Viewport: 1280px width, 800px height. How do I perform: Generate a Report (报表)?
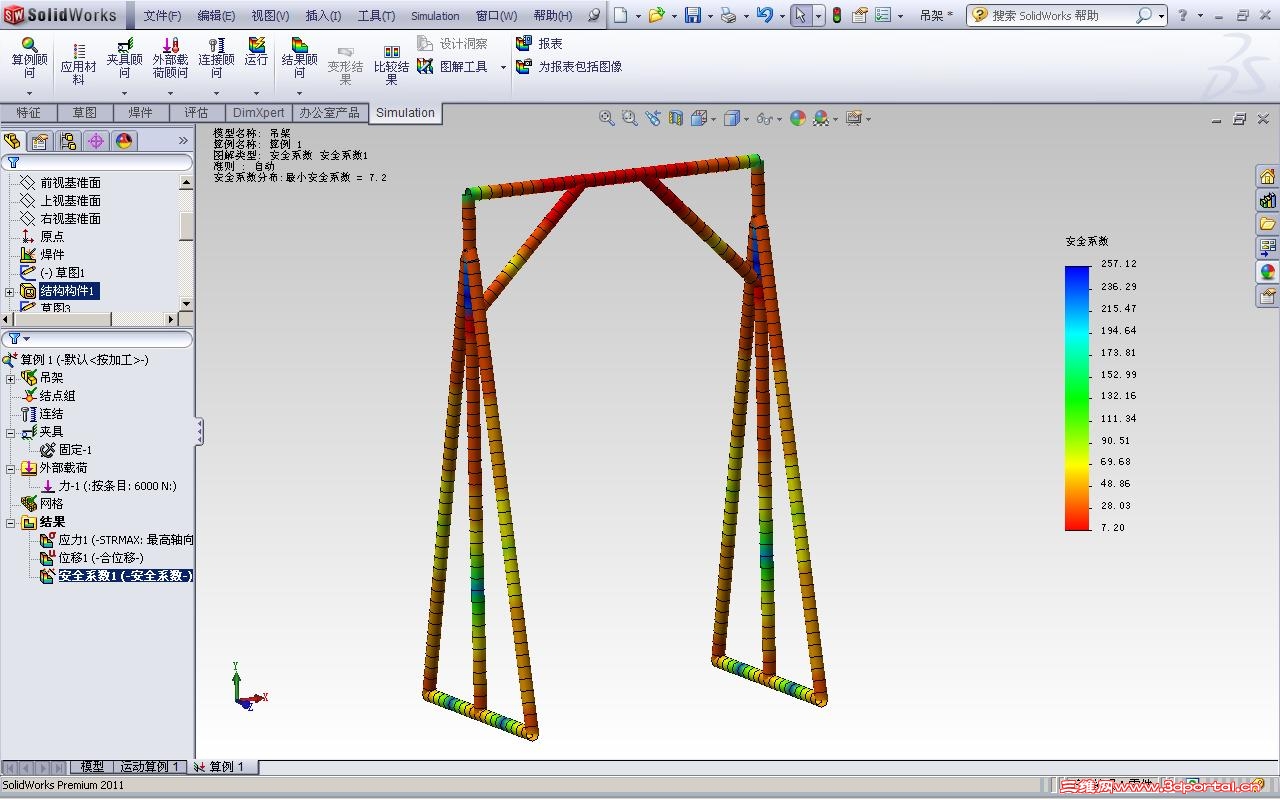pos(539,44)
